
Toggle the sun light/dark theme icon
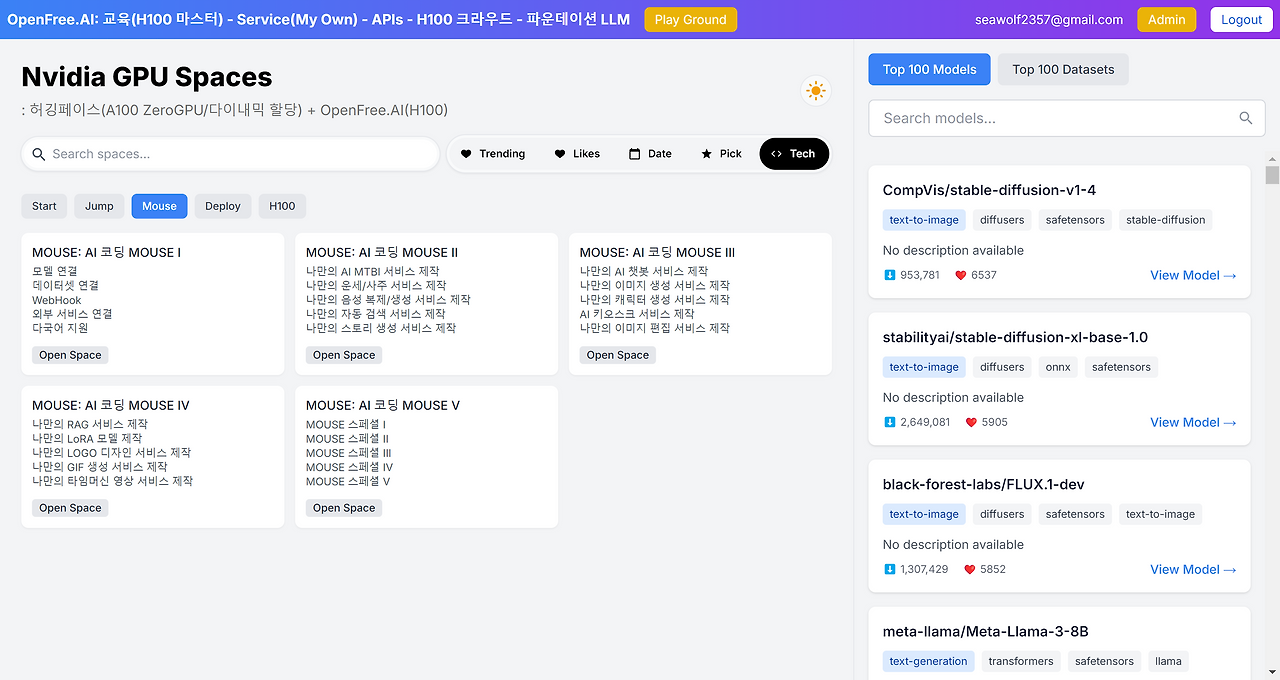tap(816, 91)
